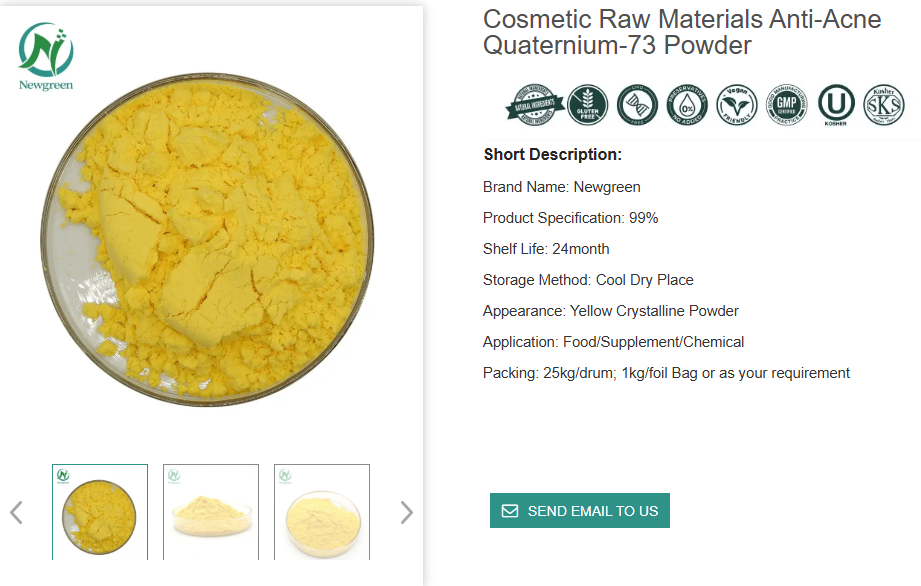Select the third petri dish thumbnail
Image resolution: width=921 pixels, height=586 pixels.
tap(322, 512)
